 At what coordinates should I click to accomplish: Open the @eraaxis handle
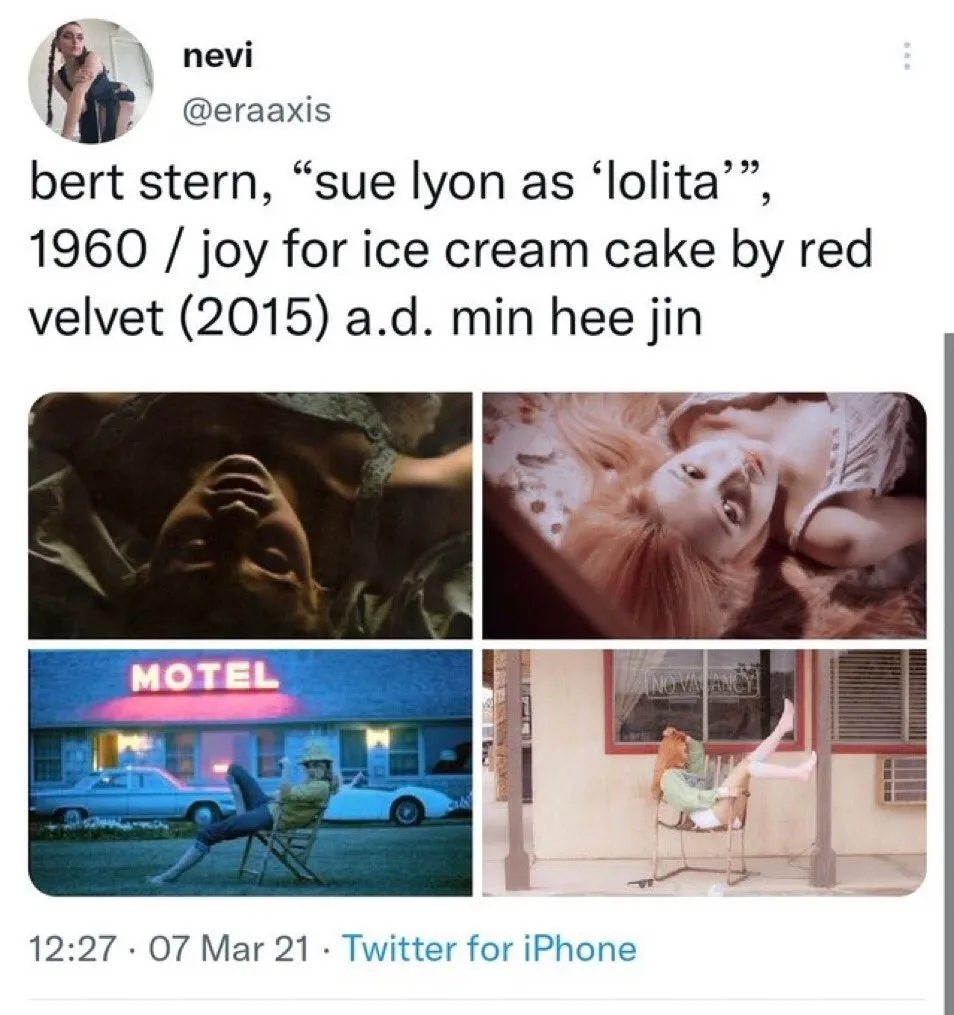point(257,110)
